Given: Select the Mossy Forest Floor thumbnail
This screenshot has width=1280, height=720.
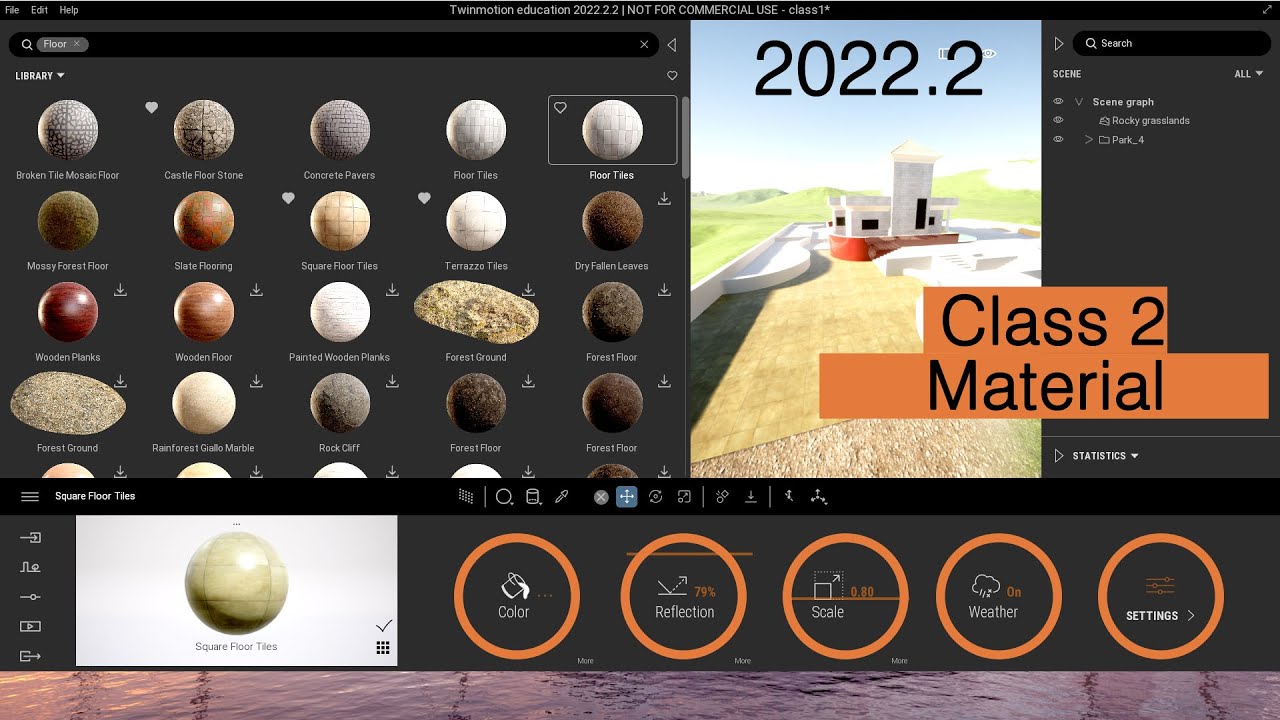Looking at the screenshot, I should click(x=68, y=221).
